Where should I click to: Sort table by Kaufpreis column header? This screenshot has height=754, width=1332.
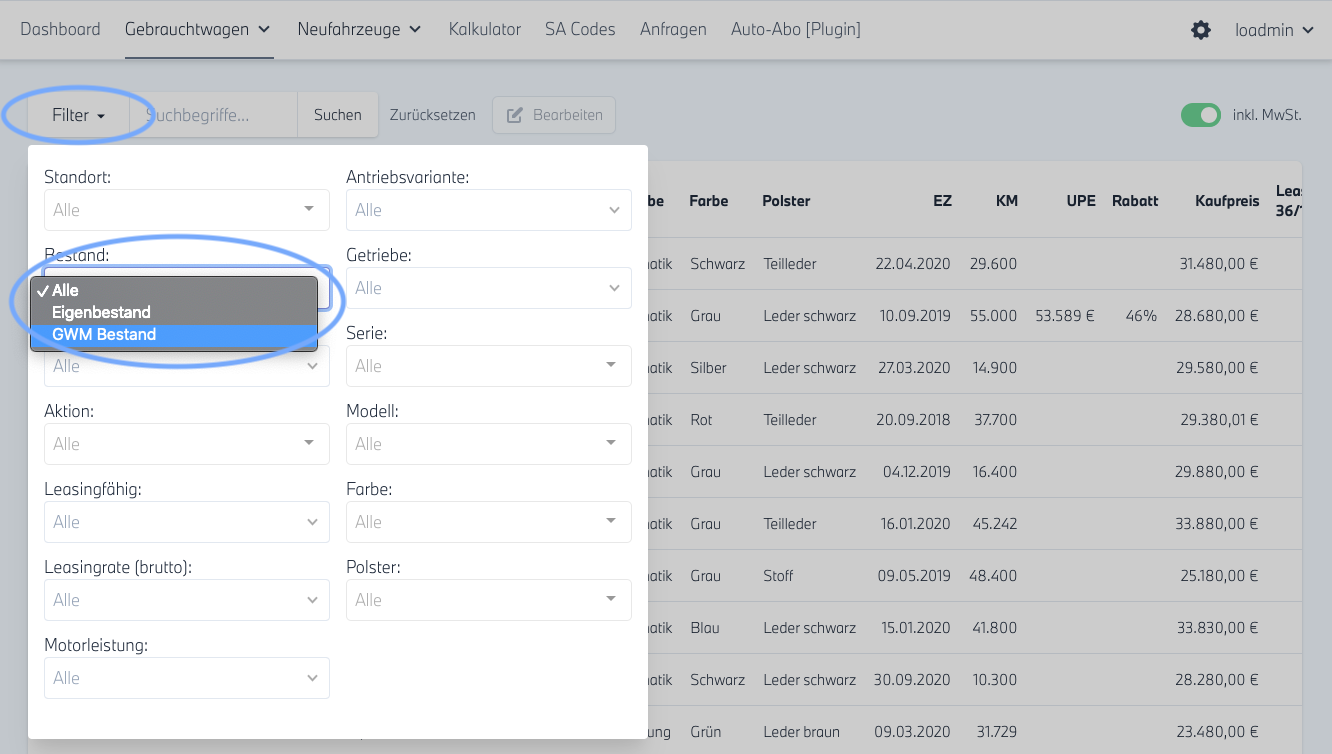[1226, 201]
